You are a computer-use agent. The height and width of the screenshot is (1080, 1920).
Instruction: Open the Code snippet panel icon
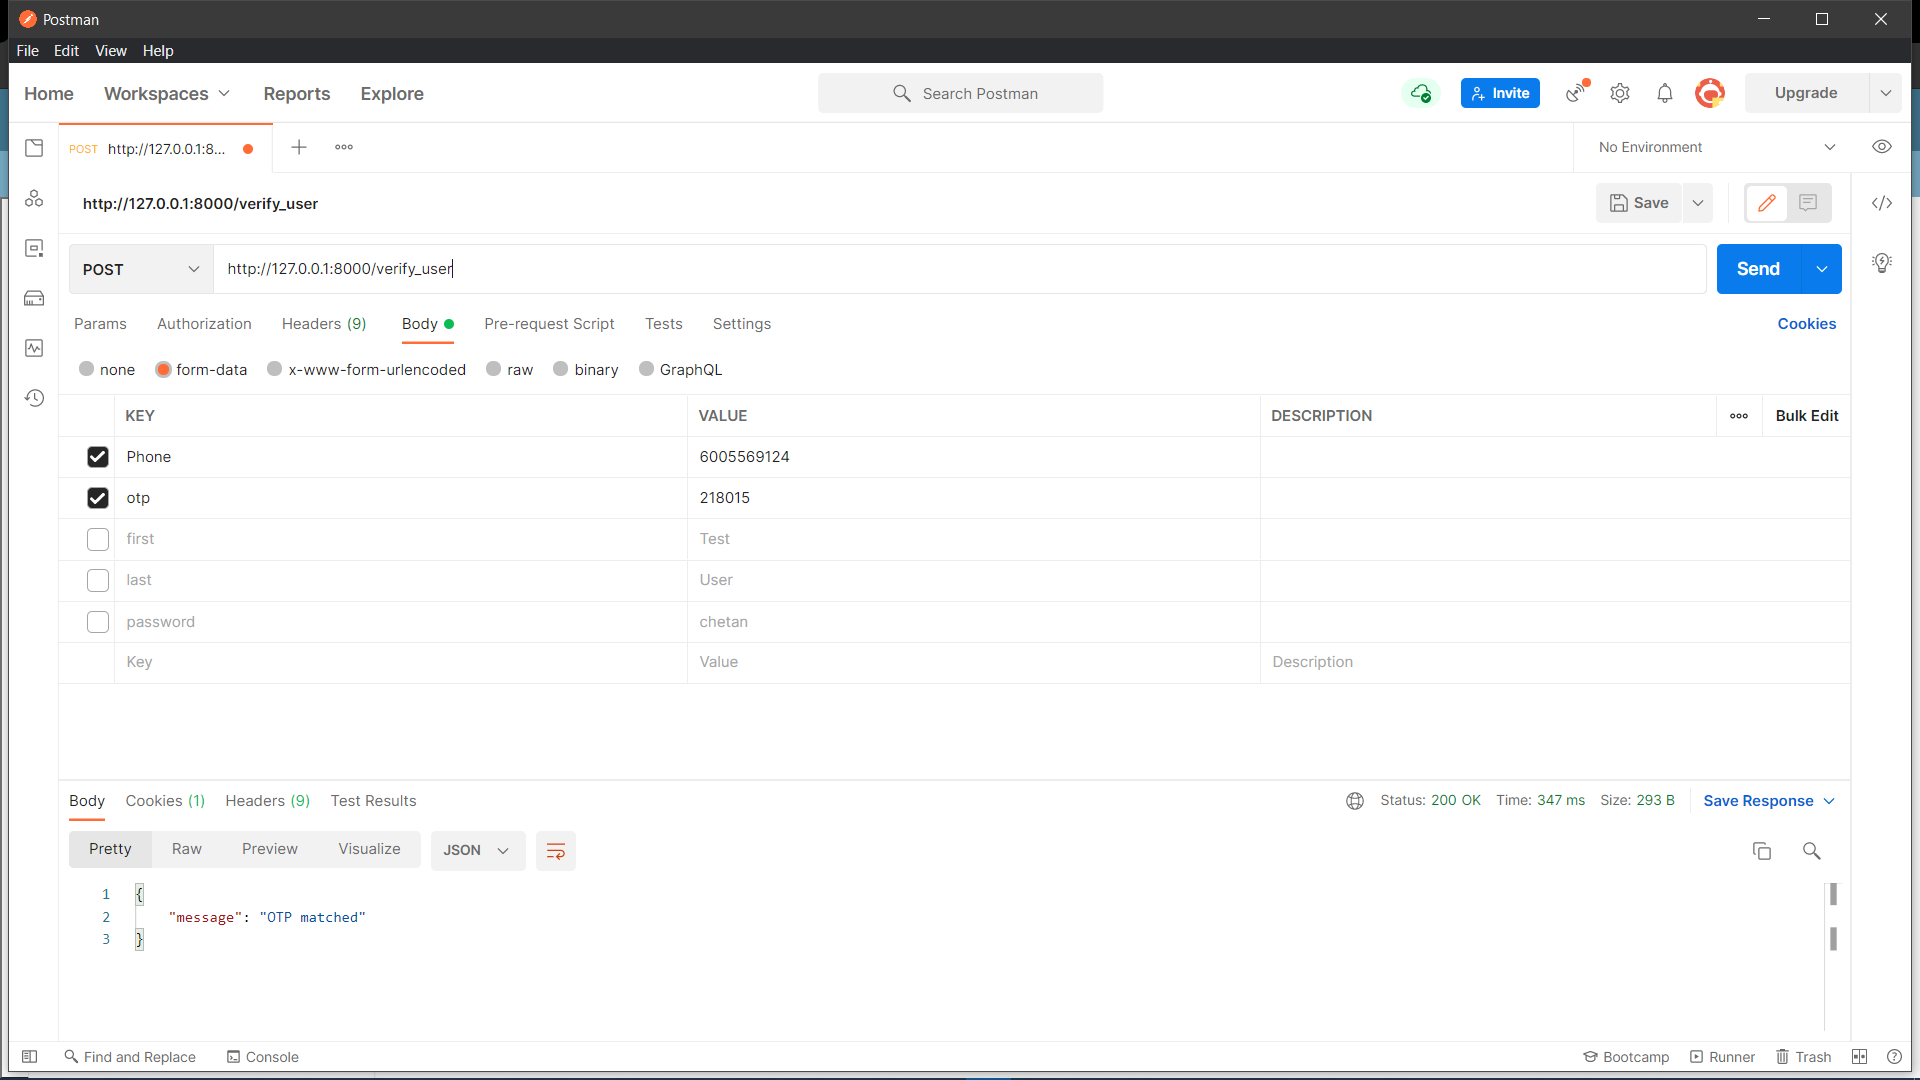tap(1882, 203)
